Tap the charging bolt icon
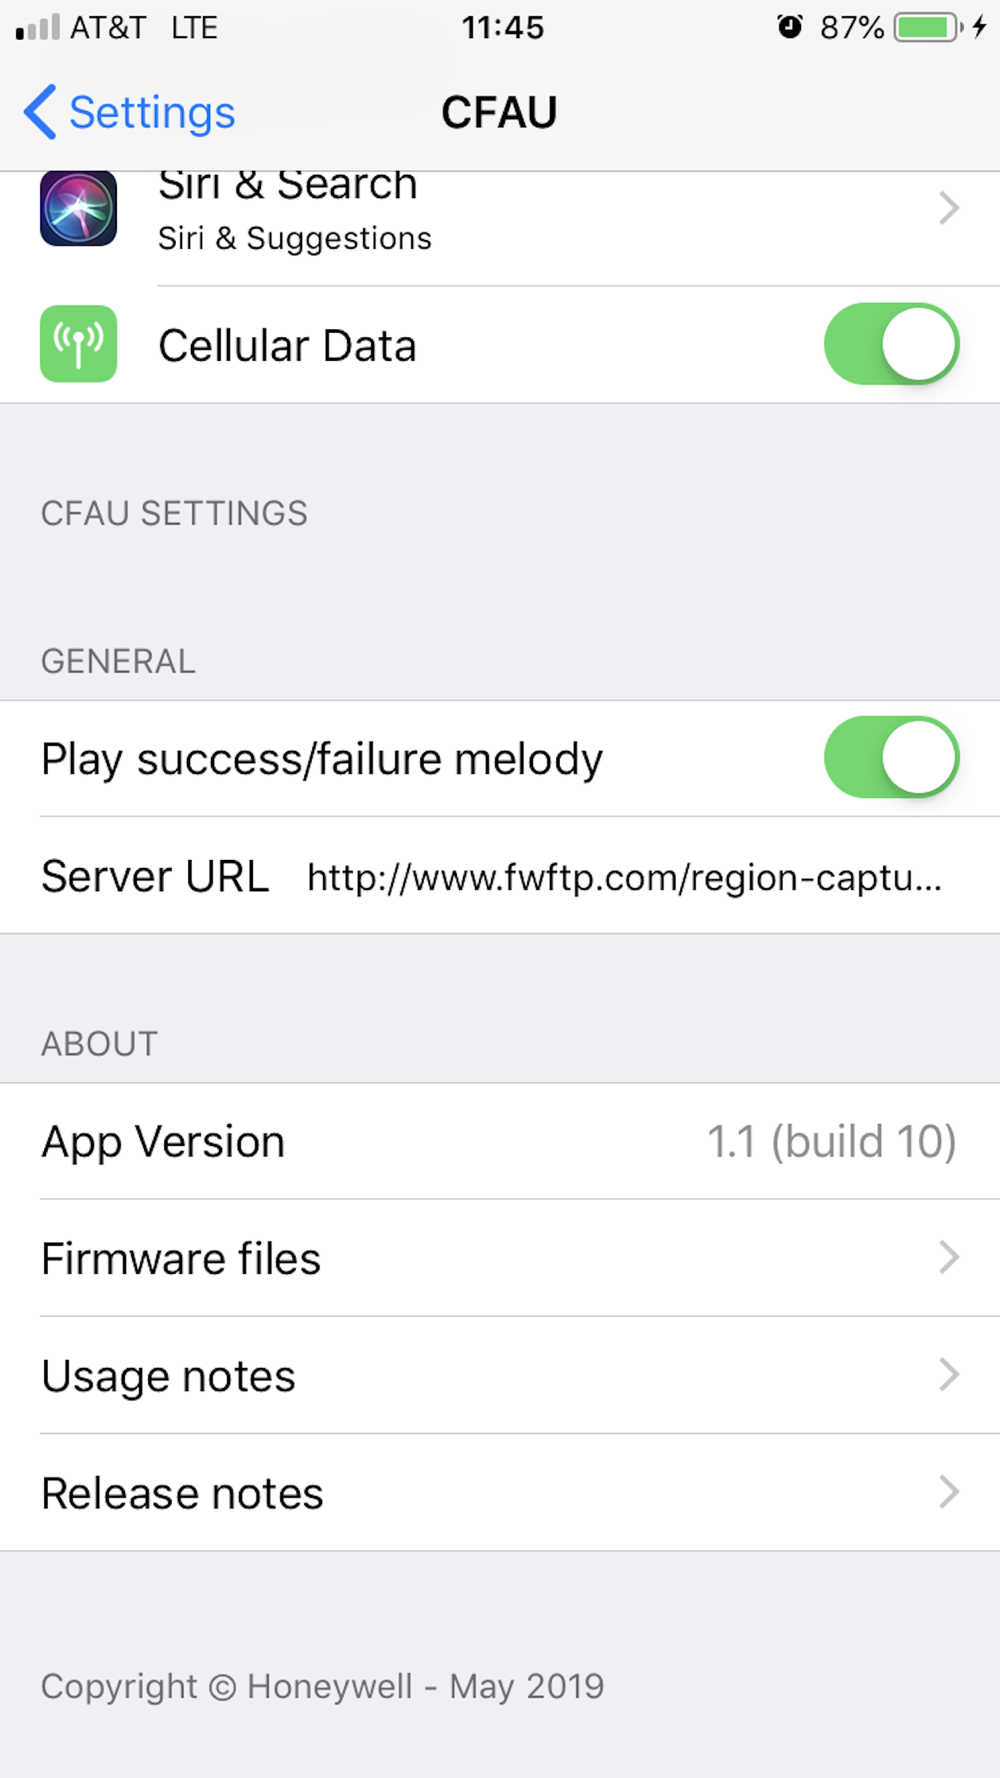1000x1778 pixels. point(979,27)
